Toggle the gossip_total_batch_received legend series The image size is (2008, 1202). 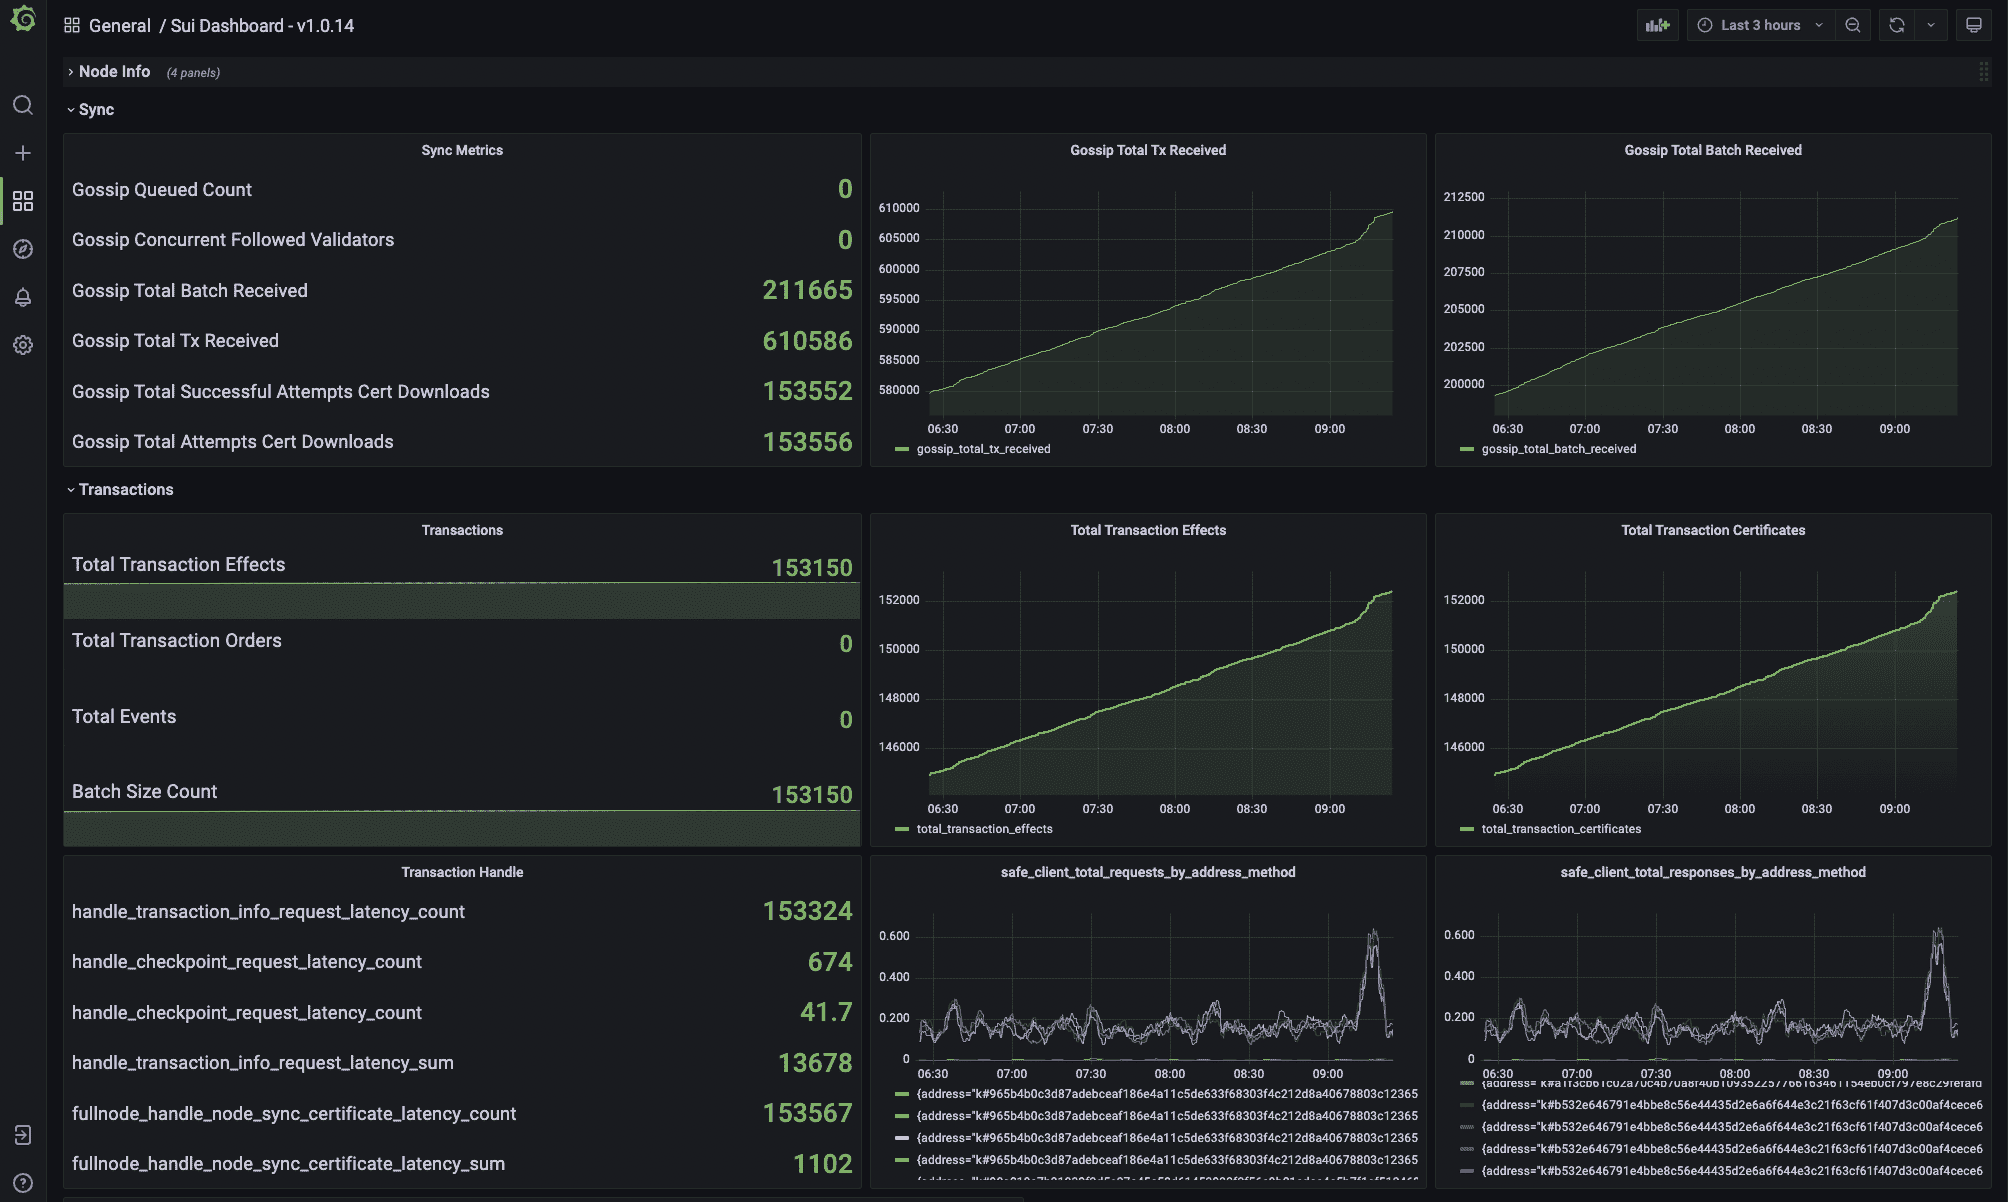click(x=1558, y=449)
